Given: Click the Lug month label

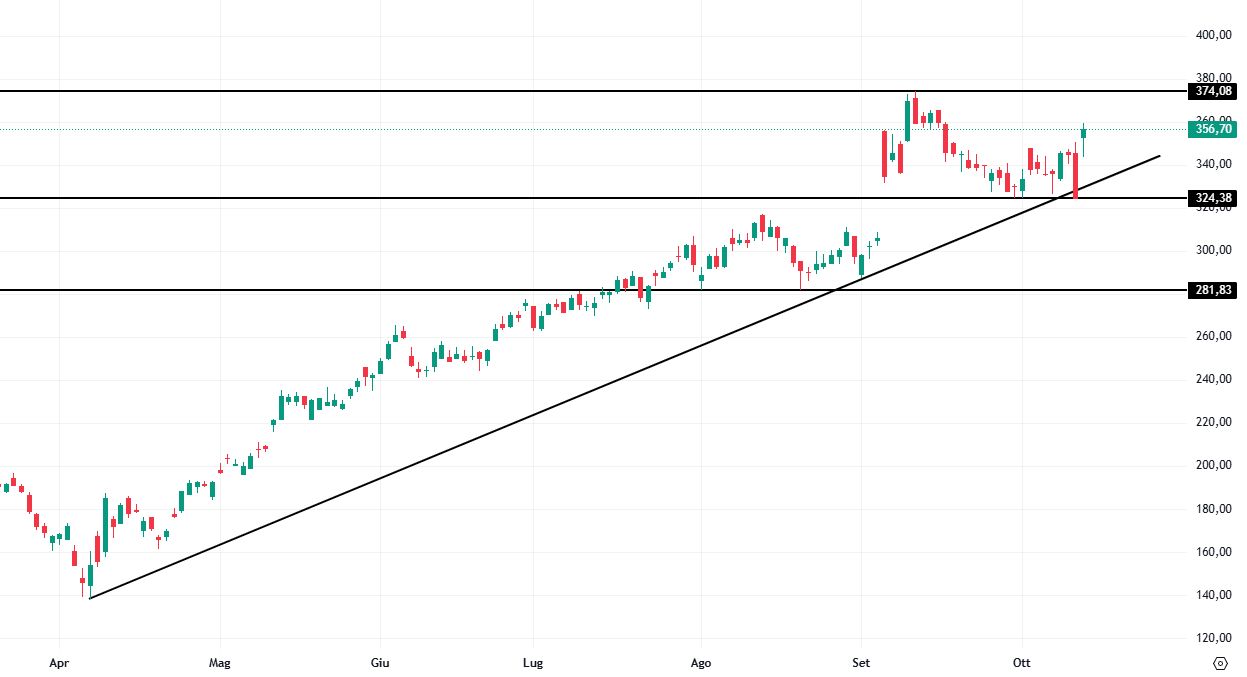Looking at the screenshot, I should click(532, 663).
